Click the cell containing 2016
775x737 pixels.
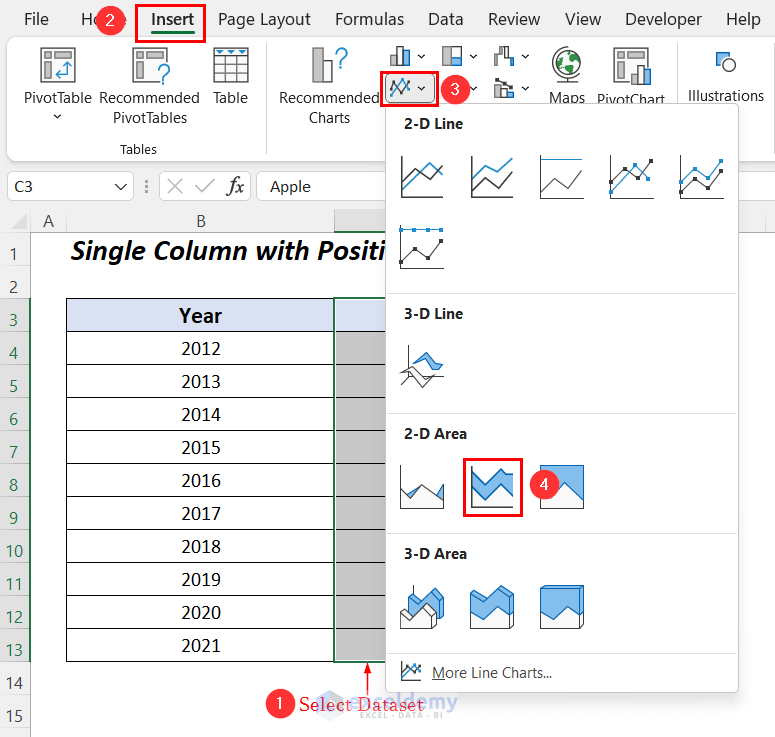200,480
